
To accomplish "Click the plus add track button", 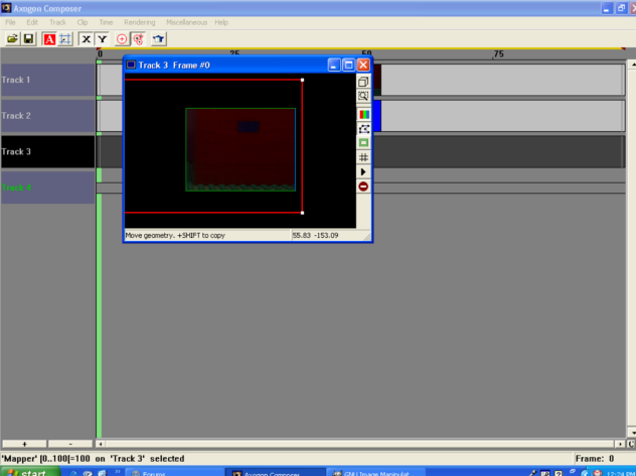I will point(24,444).
